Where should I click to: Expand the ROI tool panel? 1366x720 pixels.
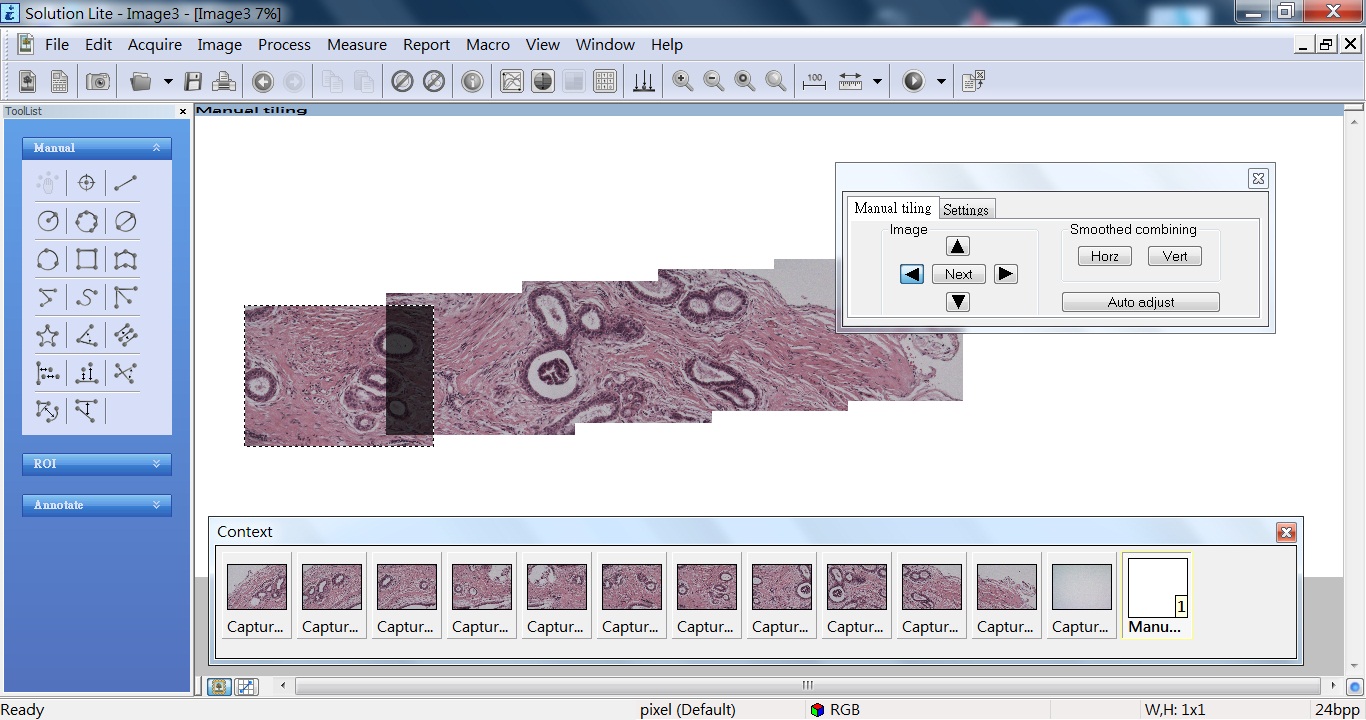pos(96,464)
